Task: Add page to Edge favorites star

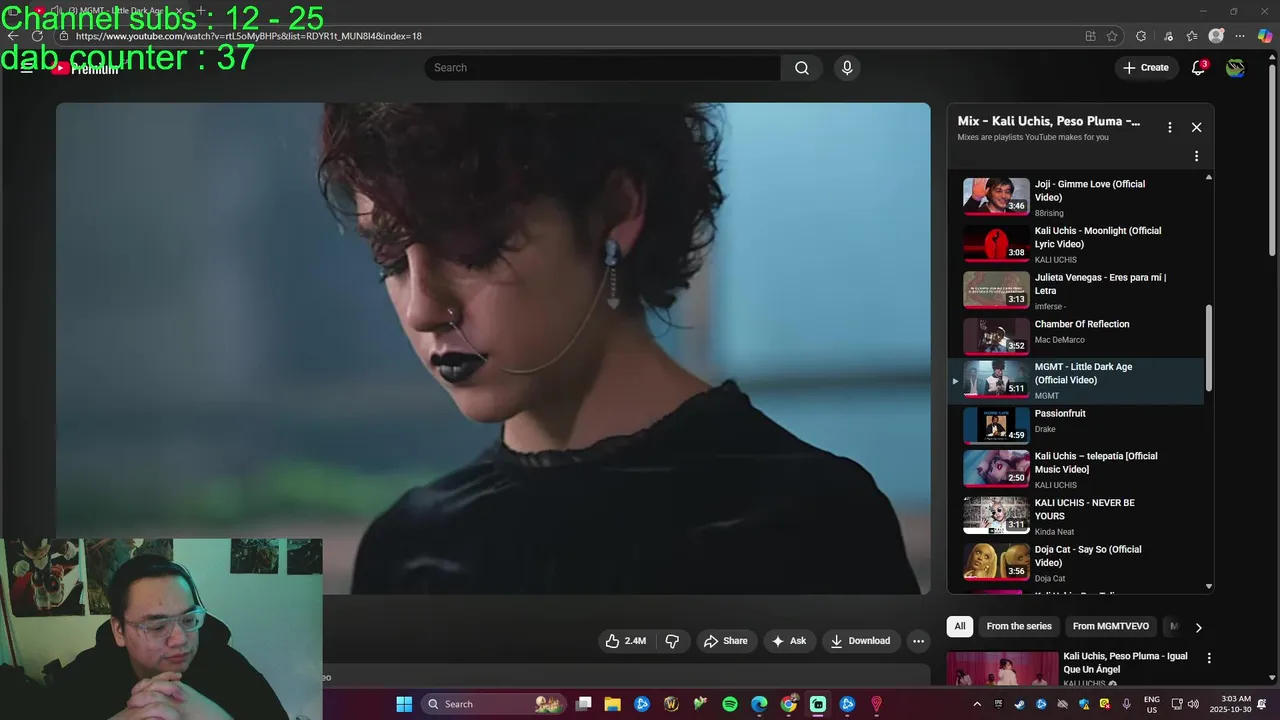Action: pyautogui.click(x=1112, y=36)
